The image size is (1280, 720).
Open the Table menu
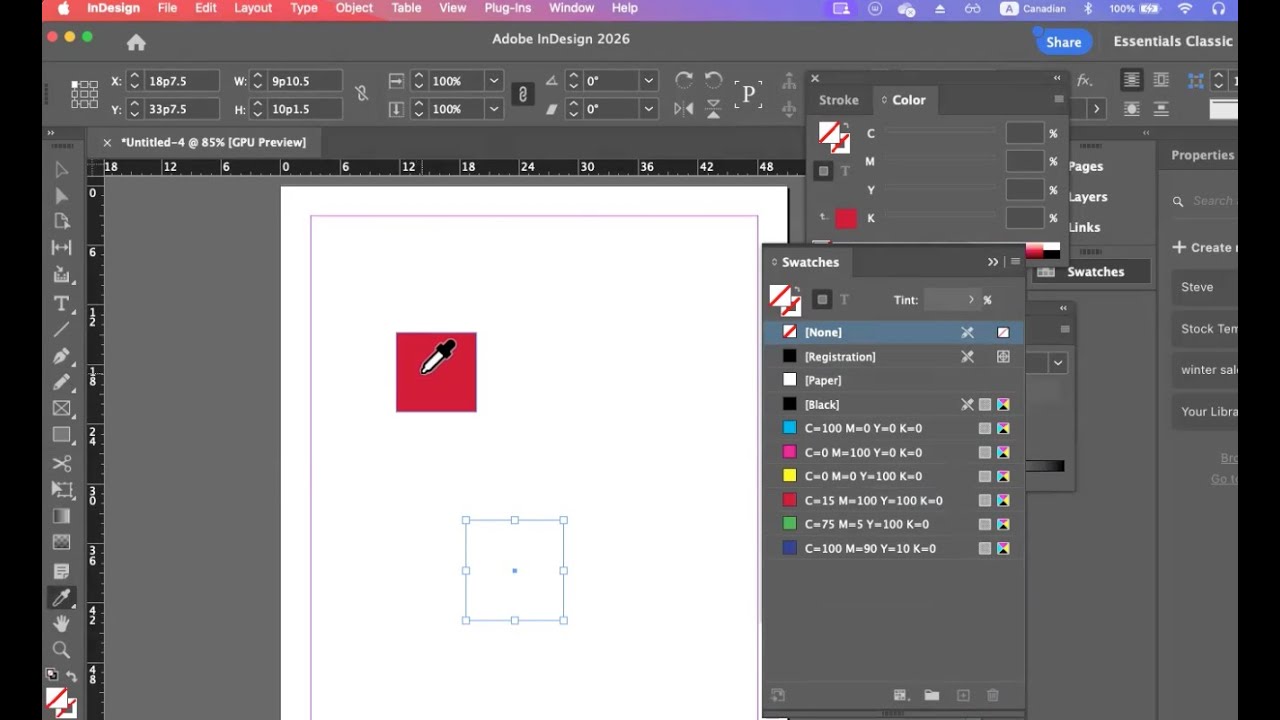406,8
